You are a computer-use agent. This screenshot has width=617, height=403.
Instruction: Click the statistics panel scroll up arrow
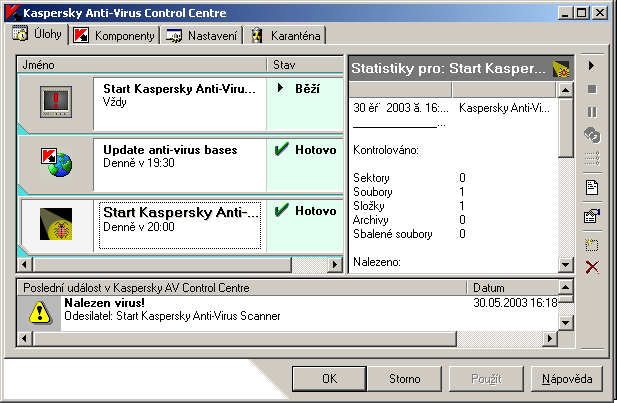565,90
